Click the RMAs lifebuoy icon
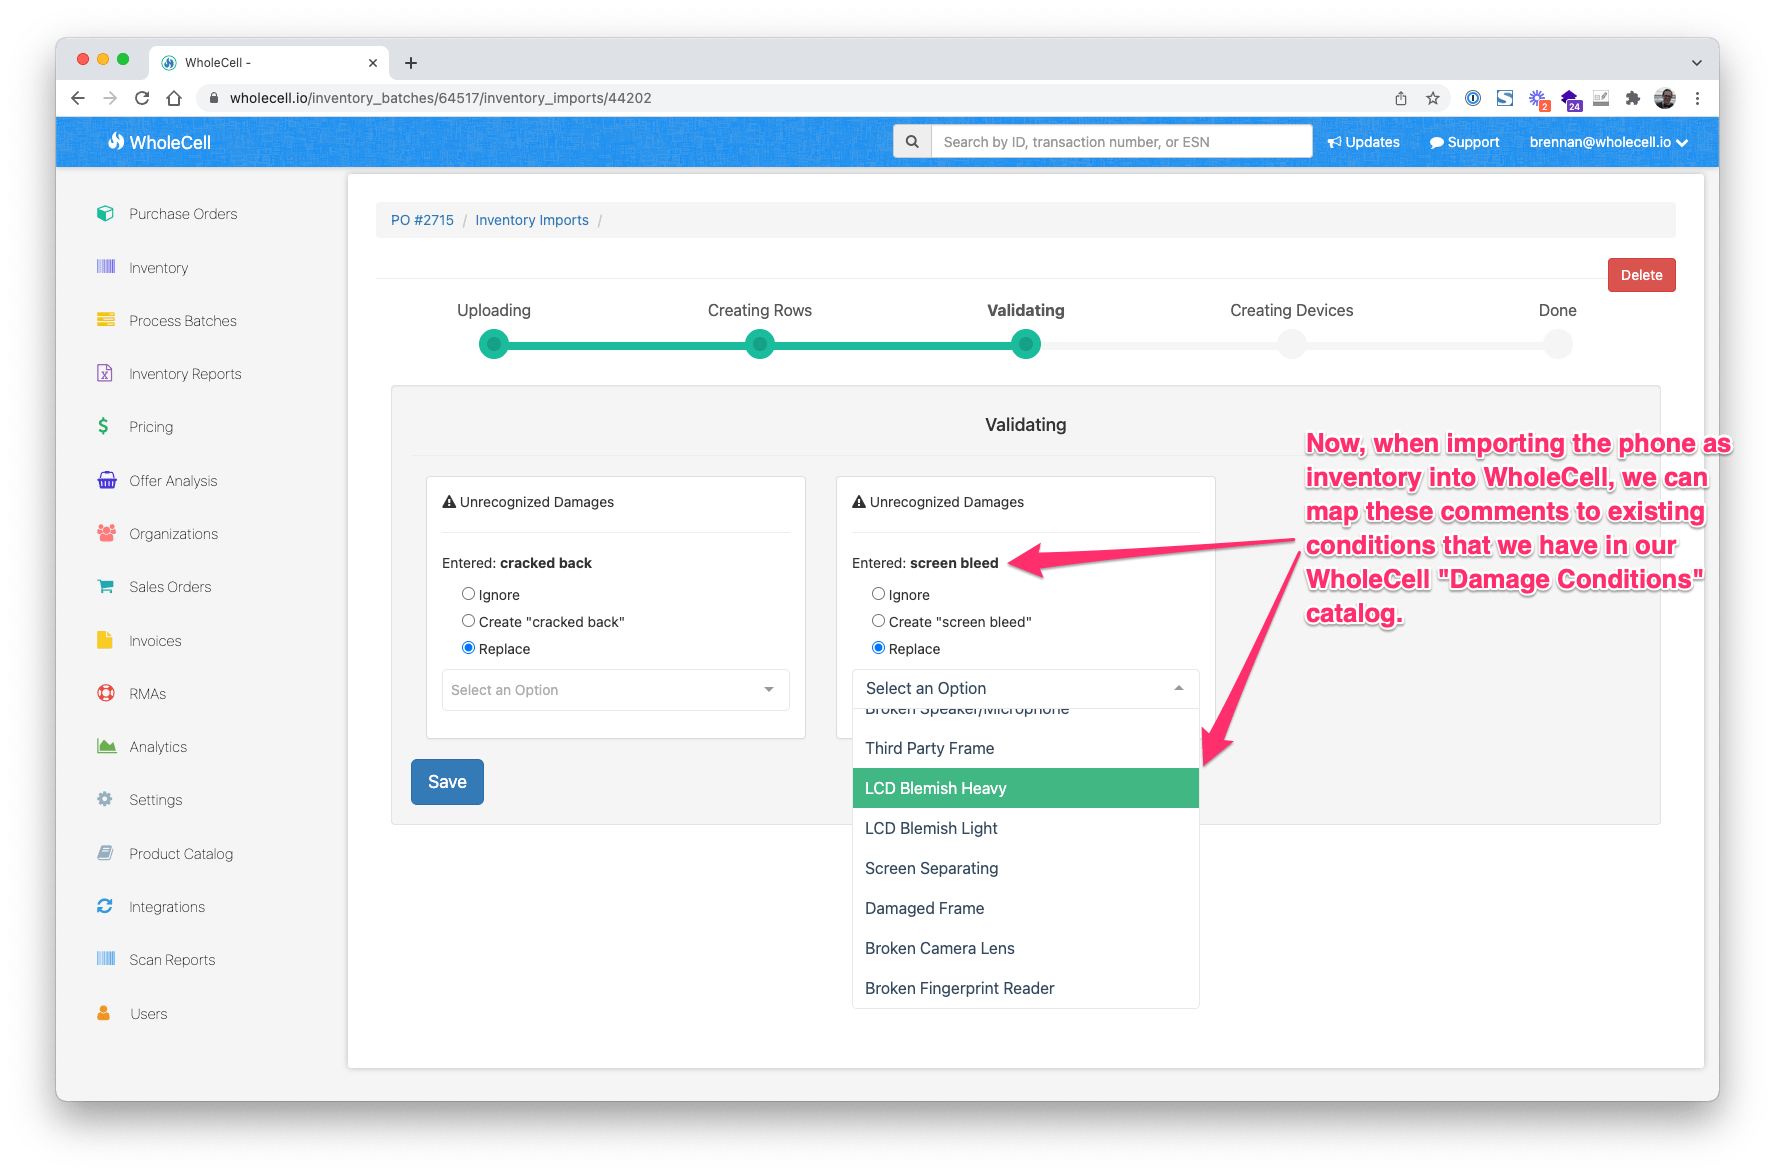The height and width of the screenshot is (1175, 1775). (105, 693)
